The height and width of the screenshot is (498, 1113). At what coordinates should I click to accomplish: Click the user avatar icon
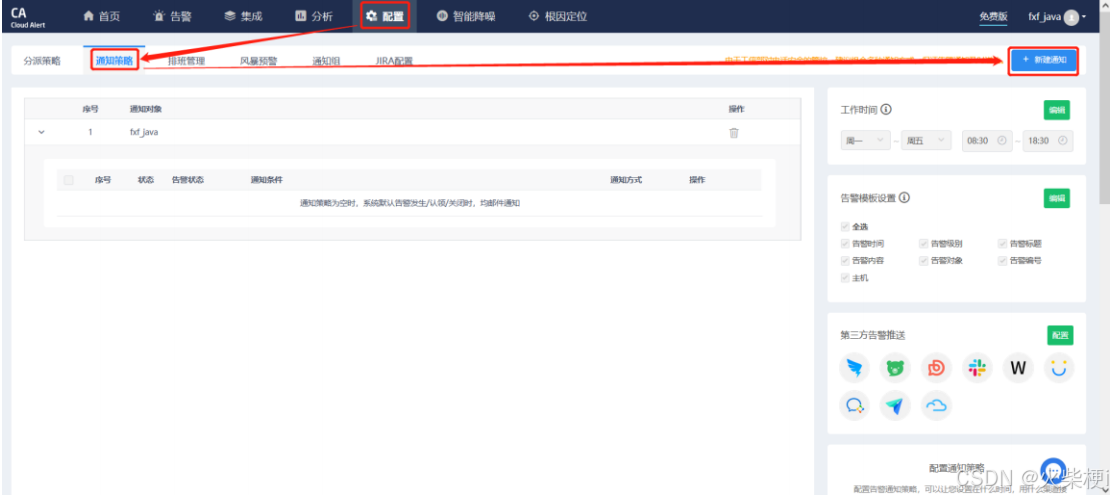[x=1070, y=18]
